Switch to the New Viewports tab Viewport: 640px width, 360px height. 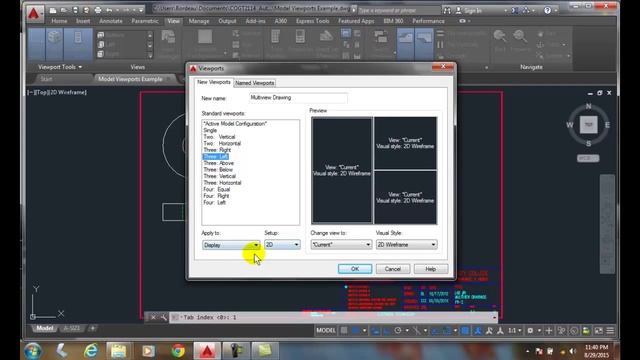pos(214,82)
